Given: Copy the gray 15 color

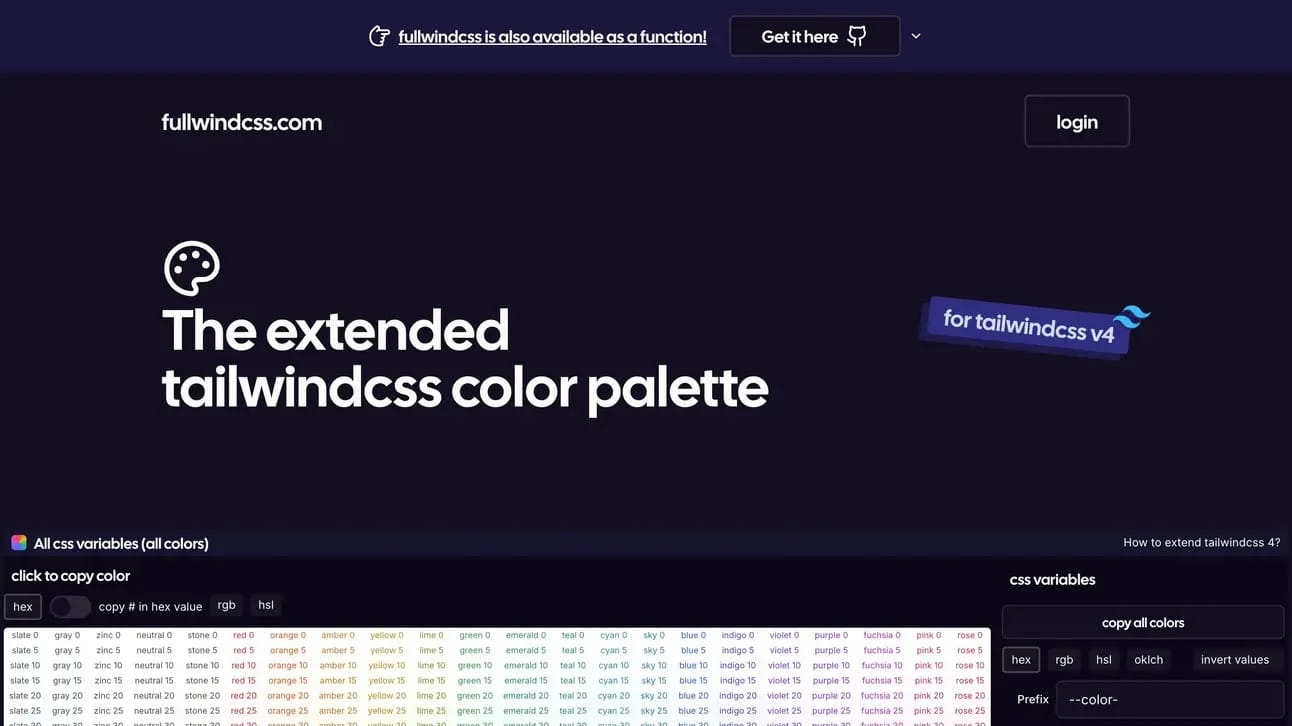Looking at the screenshot, I should [x=67, y=681].
